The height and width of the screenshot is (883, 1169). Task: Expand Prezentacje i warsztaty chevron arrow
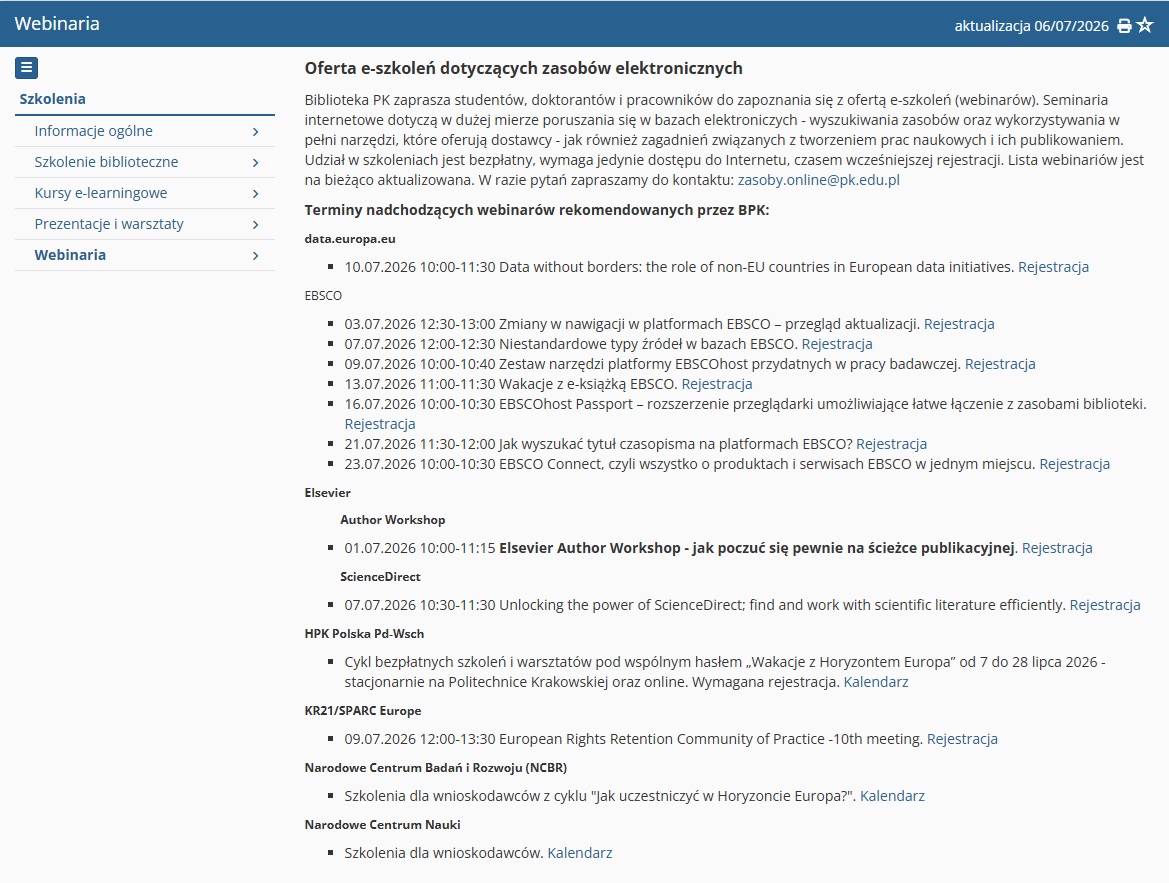click(x=256, y=224)
